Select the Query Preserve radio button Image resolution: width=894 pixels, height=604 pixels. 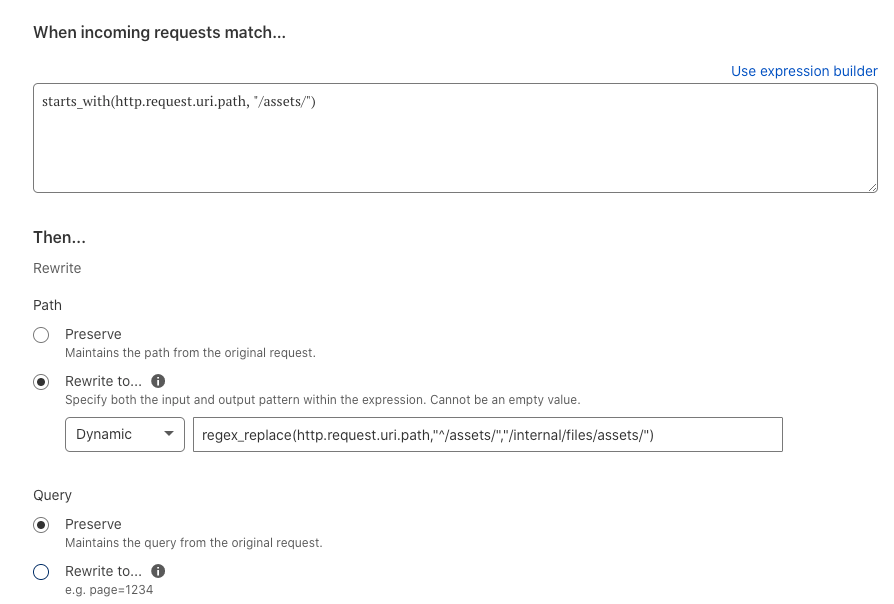(41, 525)
